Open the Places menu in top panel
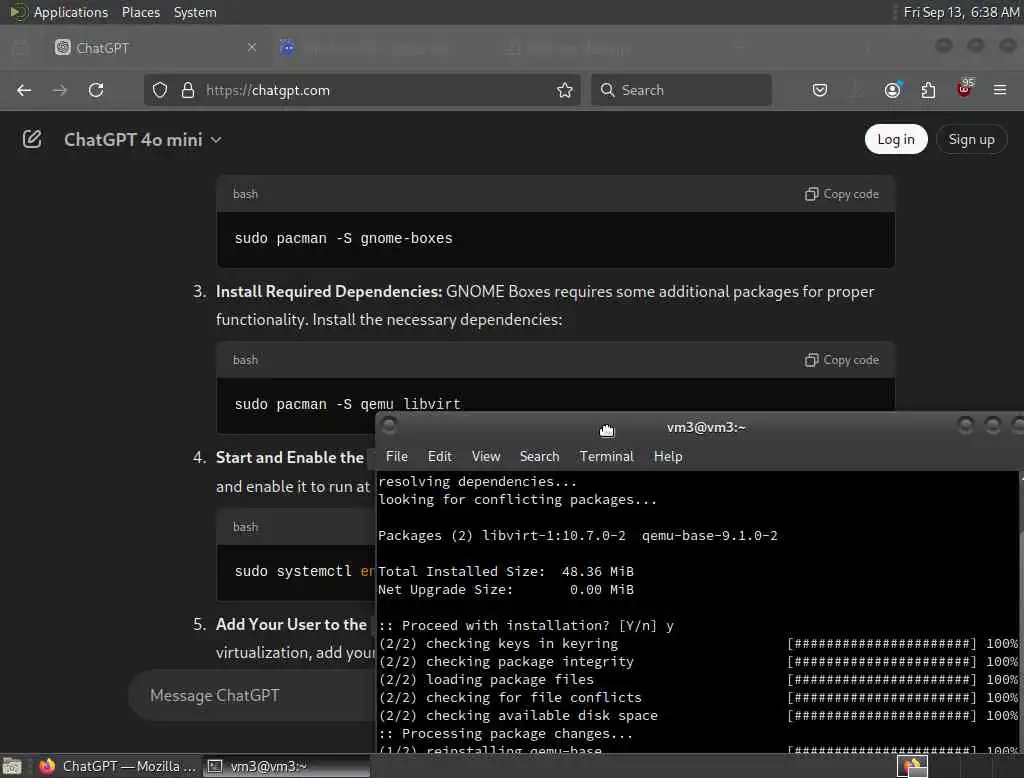 click(x=140, y=12)
